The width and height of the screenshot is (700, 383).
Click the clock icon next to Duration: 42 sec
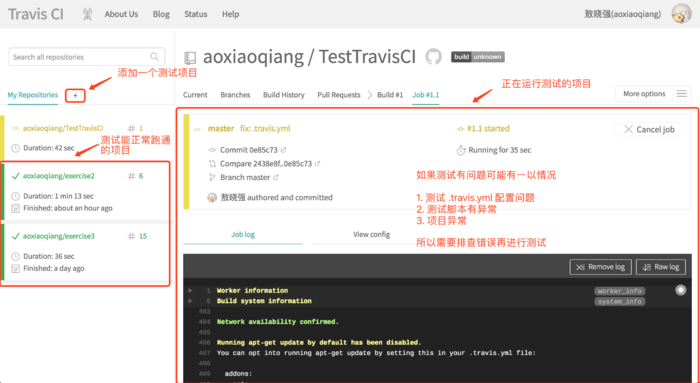(x=16, y=148)
